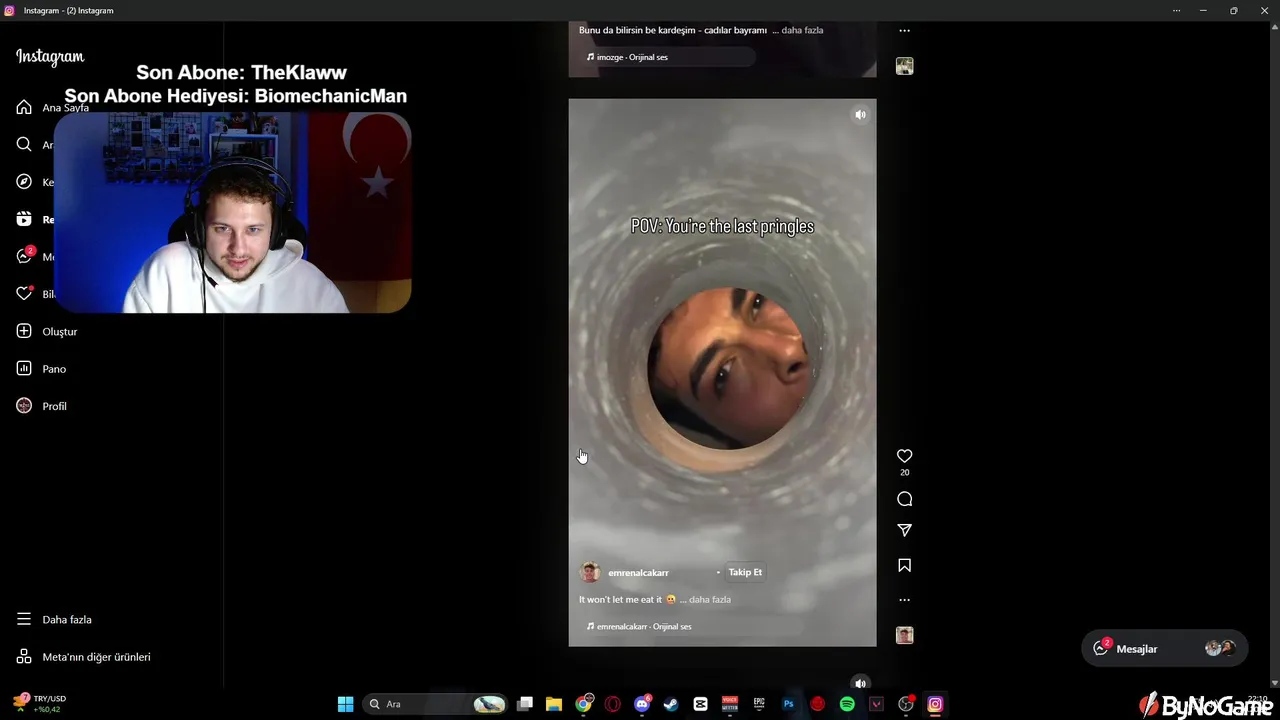The image size is (1280, 720).
Task: Open more options for the imozge reel
Action: (x=904, y=31)
